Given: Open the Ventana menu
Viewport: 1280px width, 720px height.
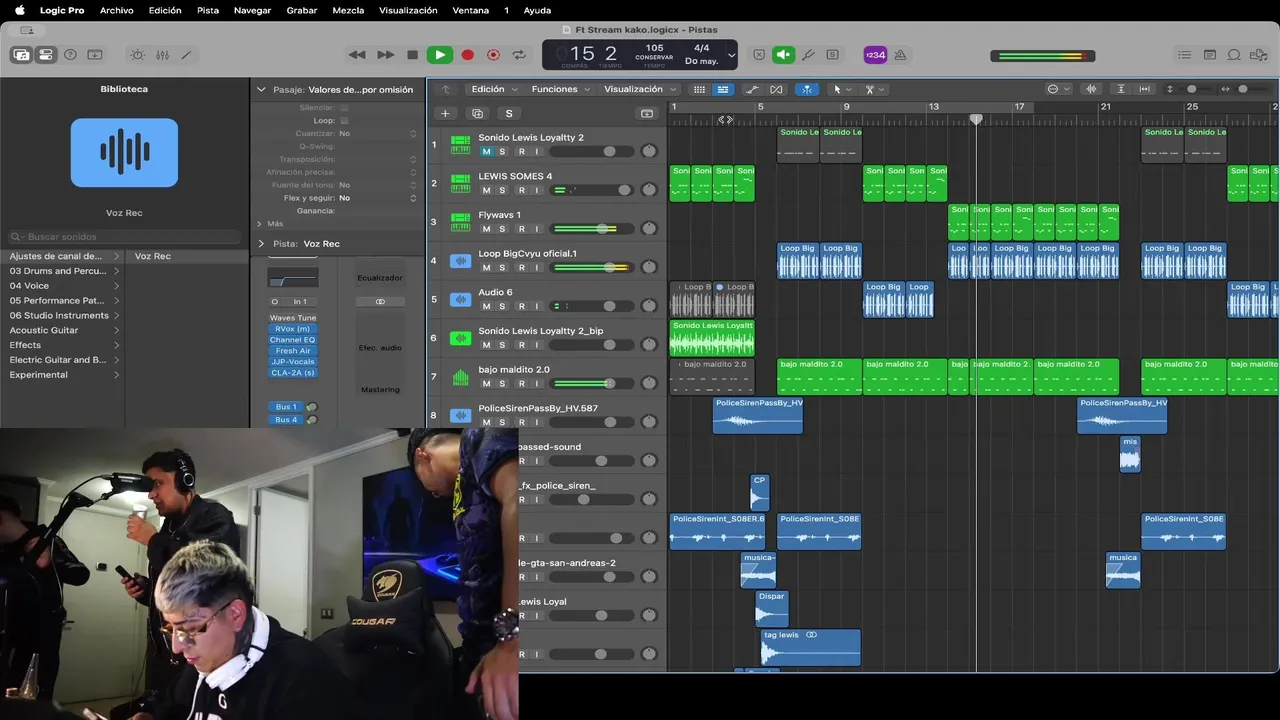Looking at the screenshot, I should point(471,10).
